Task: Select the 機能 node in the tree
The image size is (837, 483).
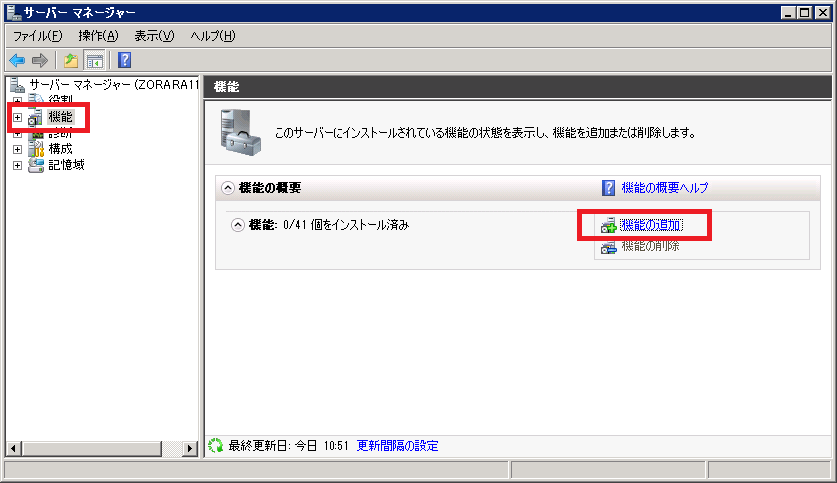Action: [60, 117]
